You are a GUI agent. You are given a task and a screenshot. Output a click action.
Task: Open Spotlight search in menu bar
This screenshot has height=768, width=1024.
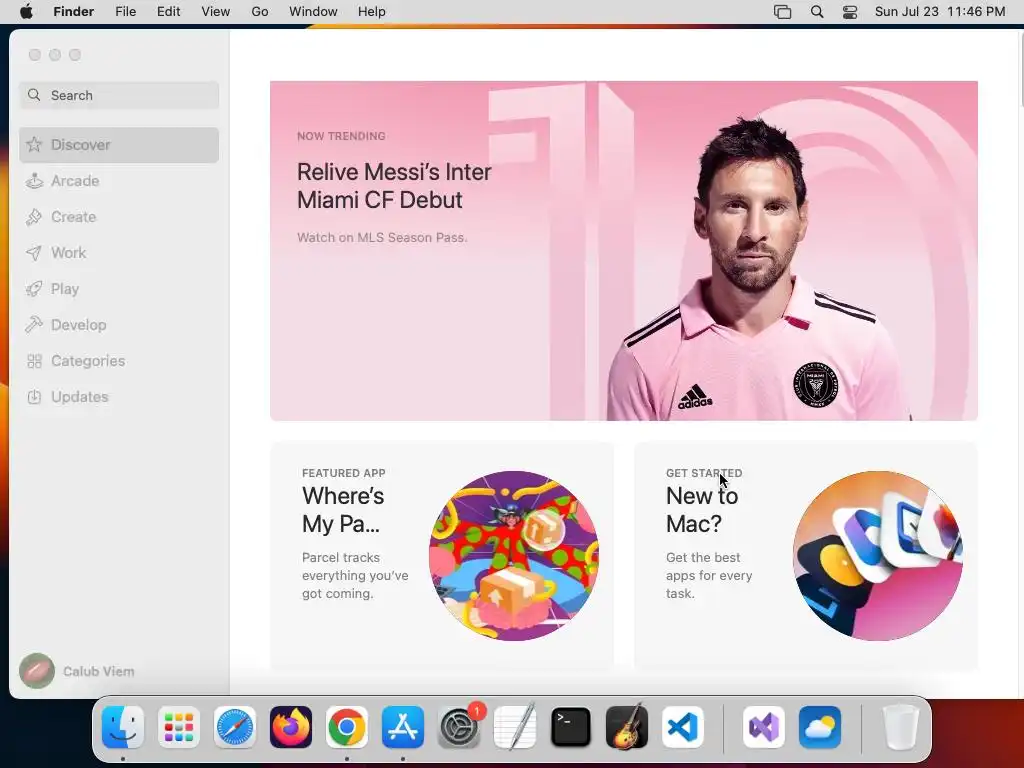pos(817,12)
